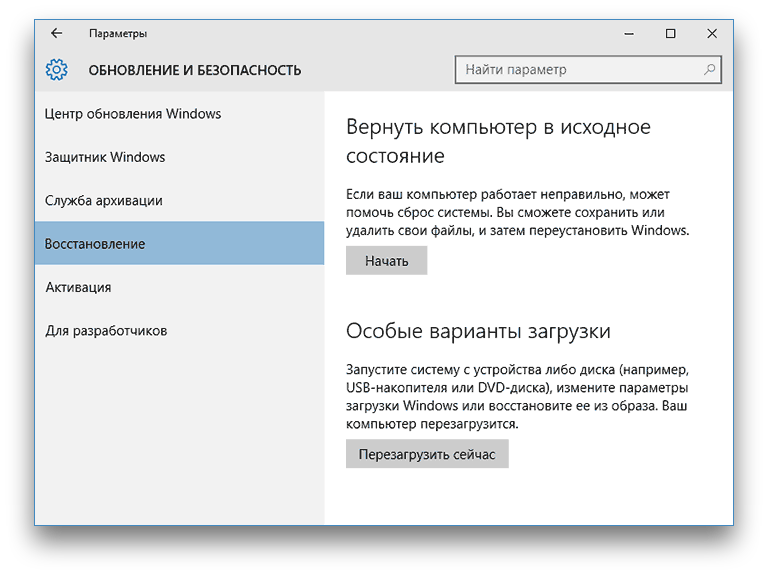Click the back arrow in title bar
Viewport: 768px width, 575px height.
point(56,33)
